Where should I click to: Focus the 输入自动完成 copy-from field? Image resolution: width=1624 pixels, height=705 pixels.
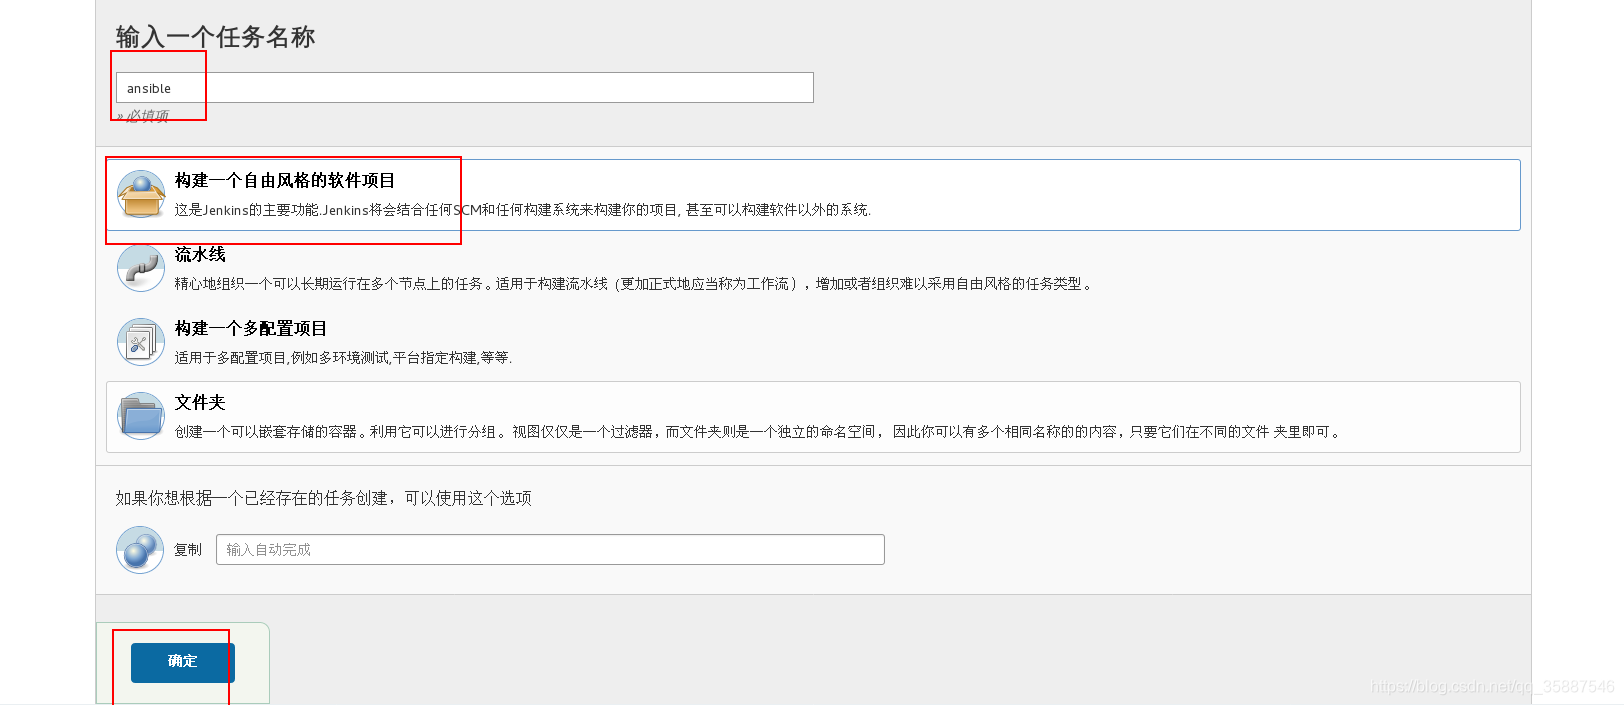(550, 550)
